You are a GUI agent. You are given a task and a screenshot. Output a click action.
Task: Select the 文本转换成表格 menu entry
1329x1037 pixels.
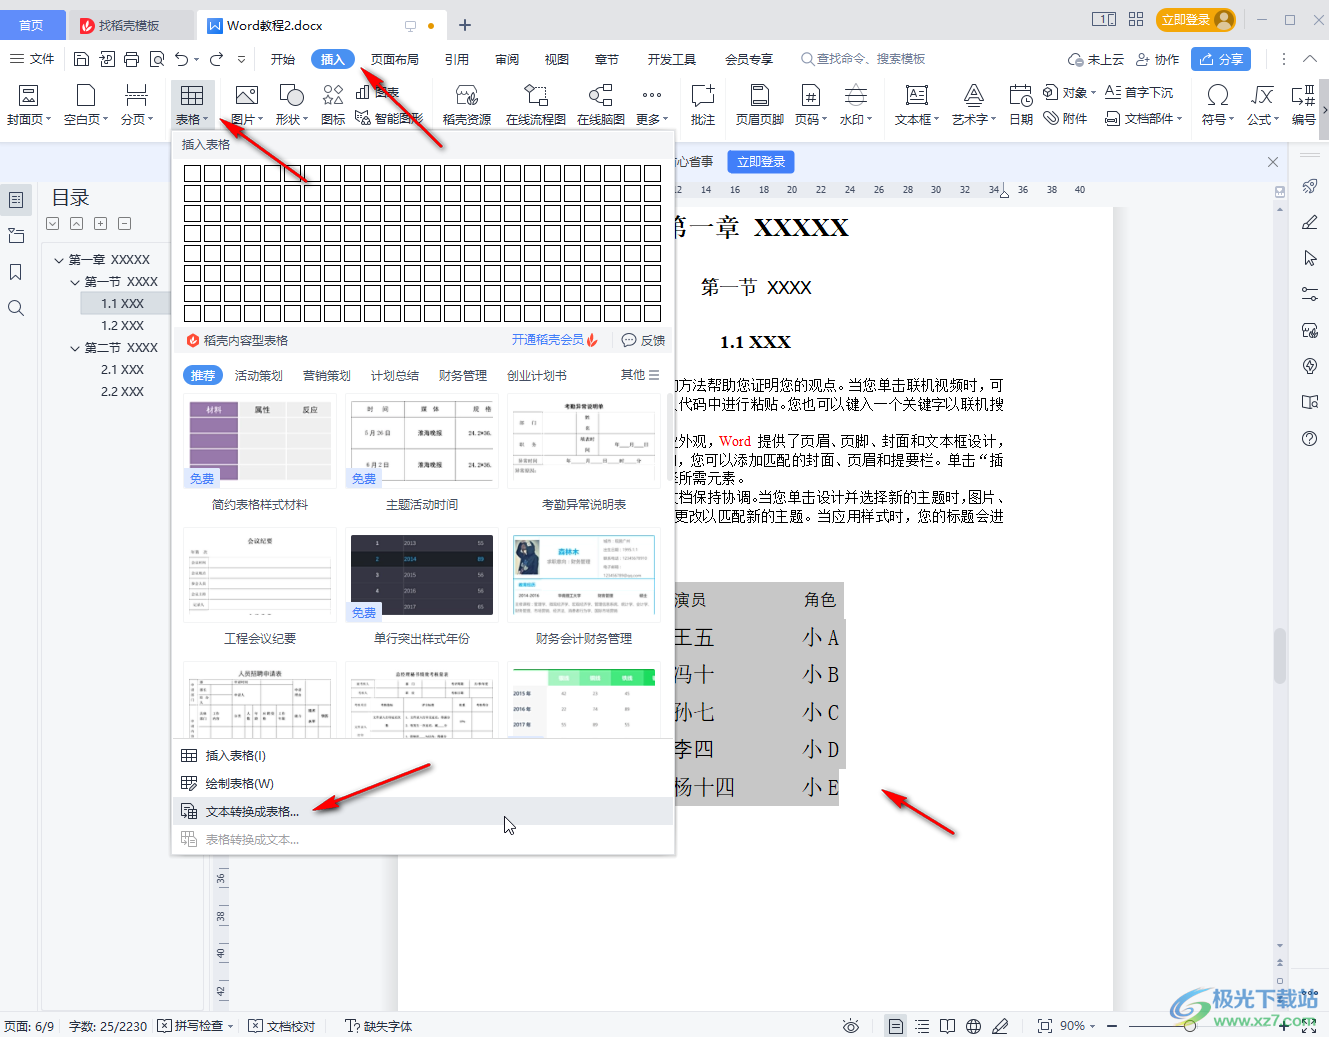click(423, 811)
